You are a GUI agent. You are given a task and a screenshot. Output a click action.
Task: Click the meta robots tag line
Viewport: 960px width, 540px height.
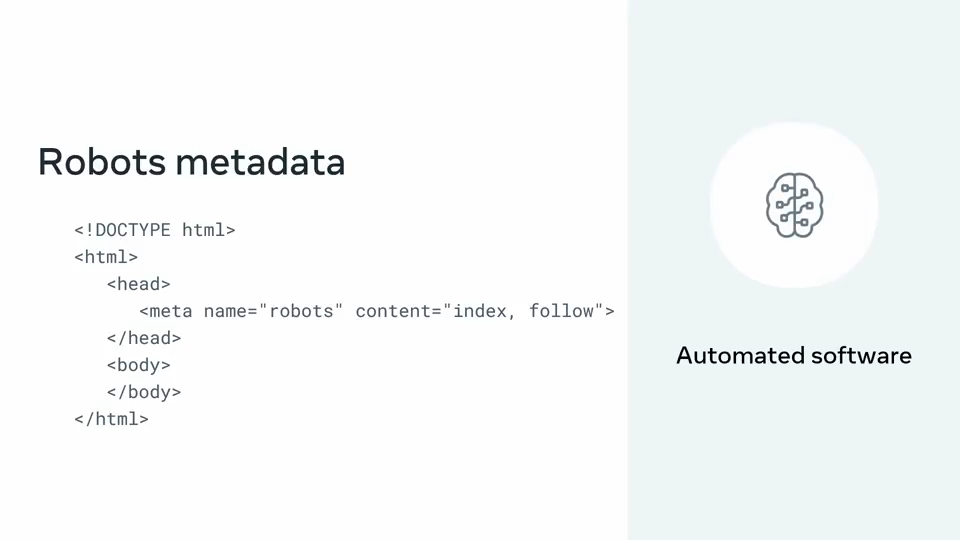coord(377,311)
